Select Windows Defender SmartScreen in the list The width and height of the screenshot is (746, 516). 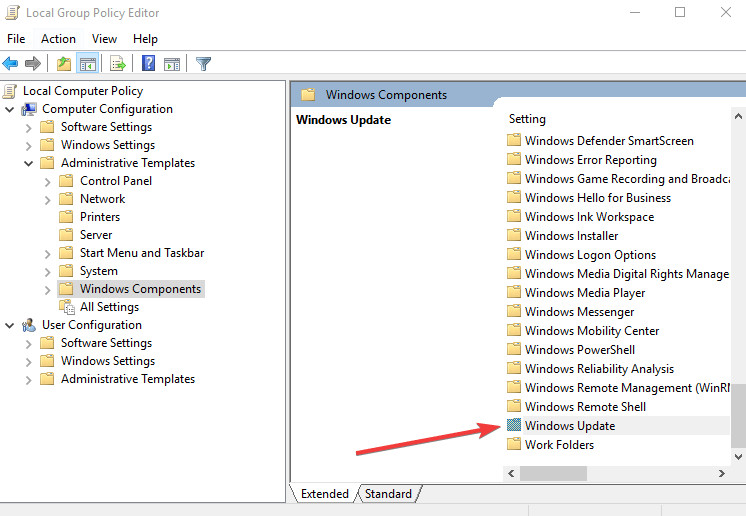coord(609,141)
